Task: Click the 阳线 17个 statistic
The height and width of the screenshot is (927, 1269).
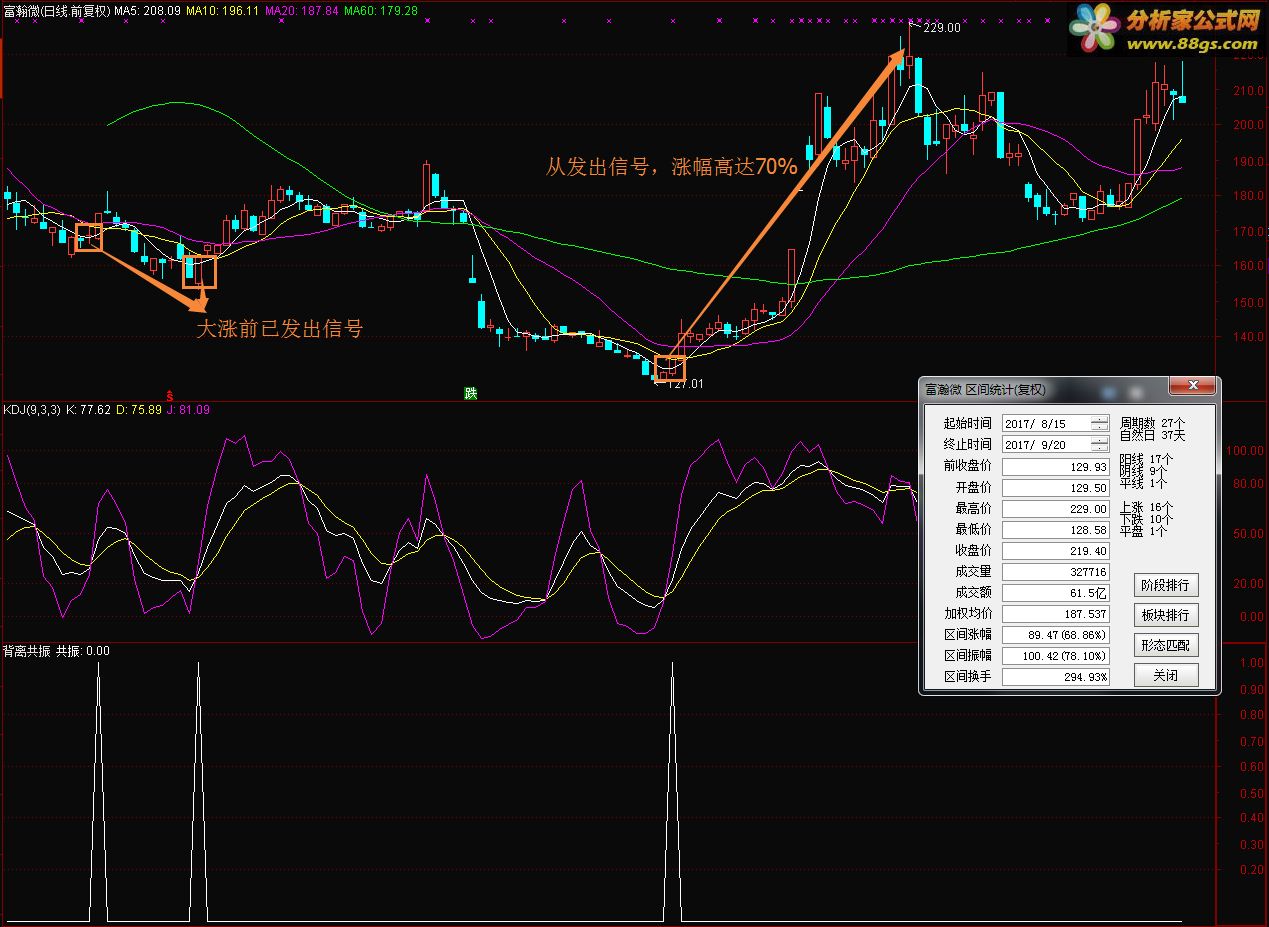Action: pyautogui.click(x=1146, y=459)
